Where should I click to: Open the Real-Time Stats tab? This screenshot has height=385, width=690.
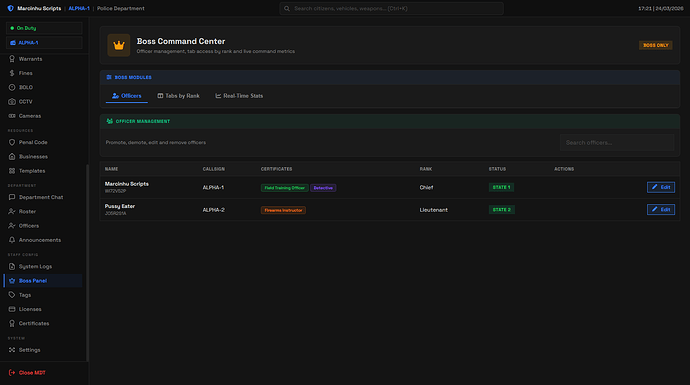[239, 96]
